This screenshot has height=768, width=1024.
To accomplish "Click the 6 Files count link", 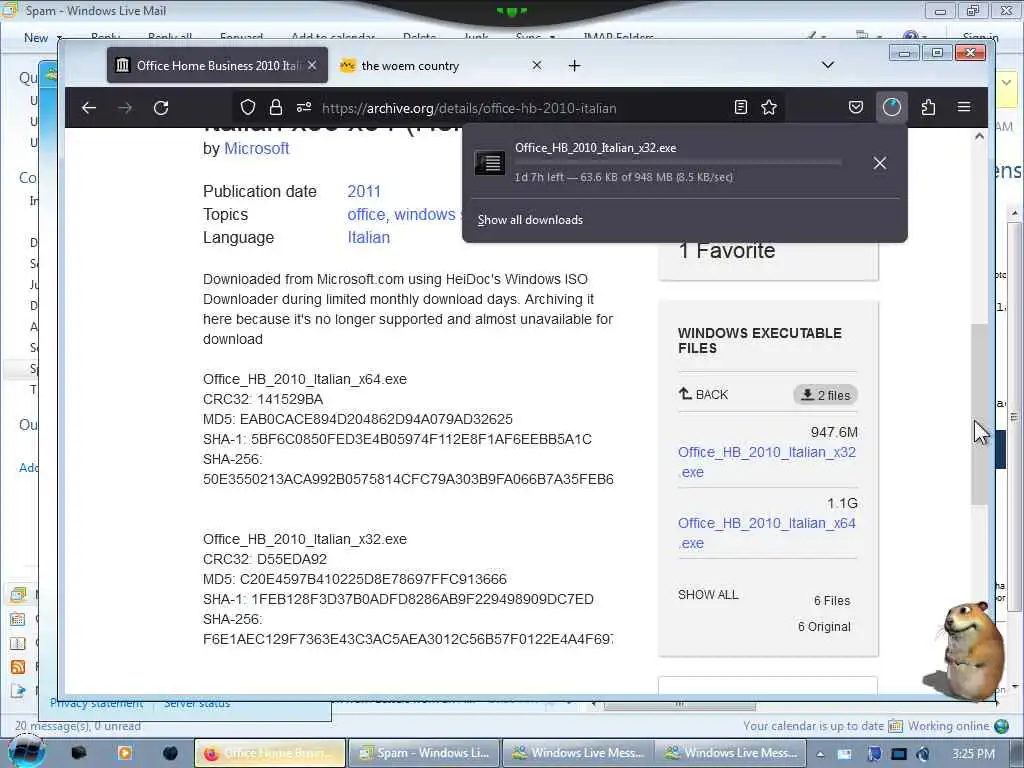I will (832, 601).
